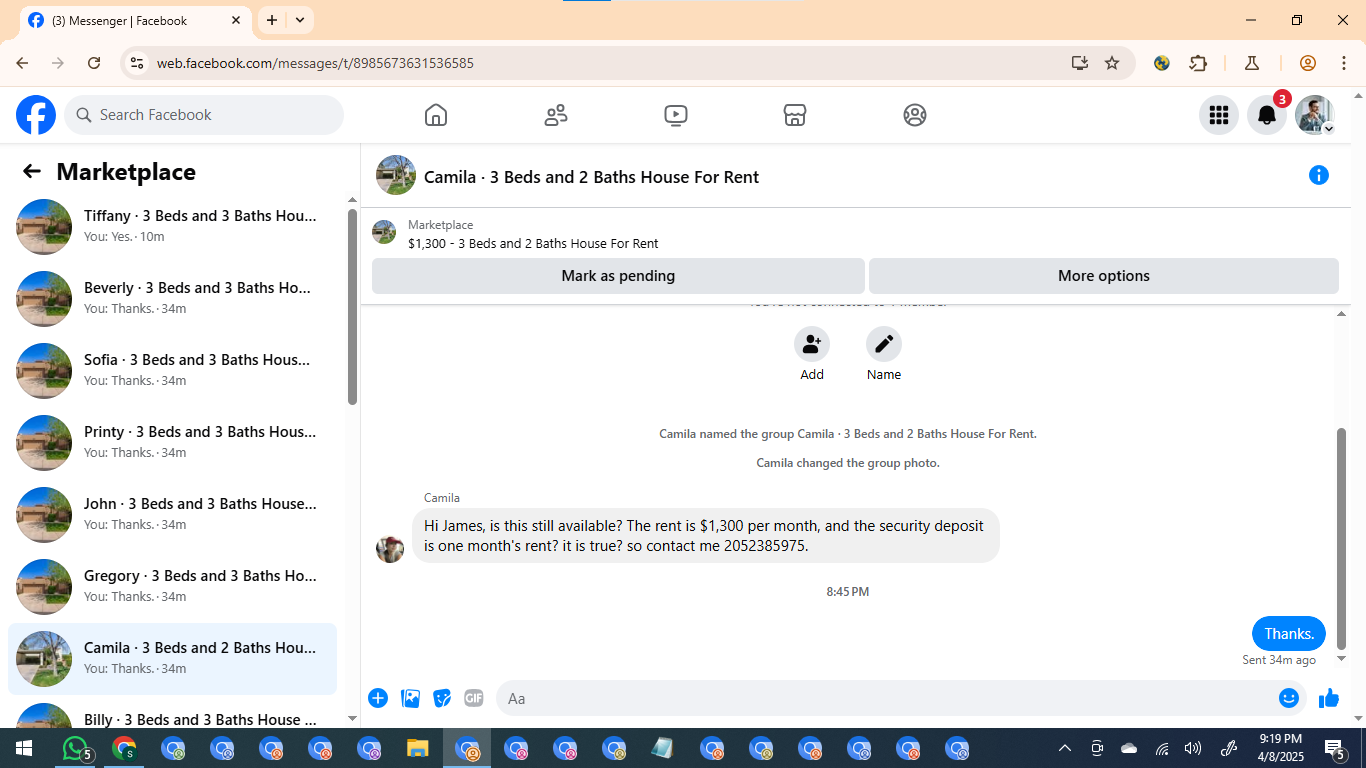Edit the group name with pencil icon
1366x768 pixels.
(884, 344)
